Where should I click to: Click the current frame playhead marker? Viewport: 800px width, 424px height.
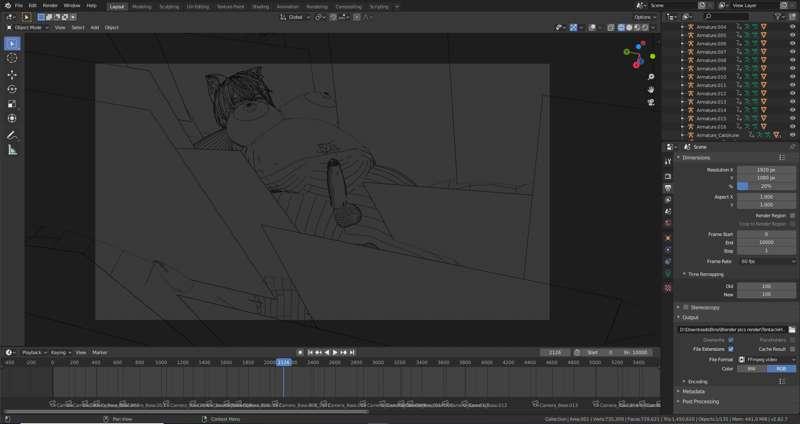[x=284, y=362]
